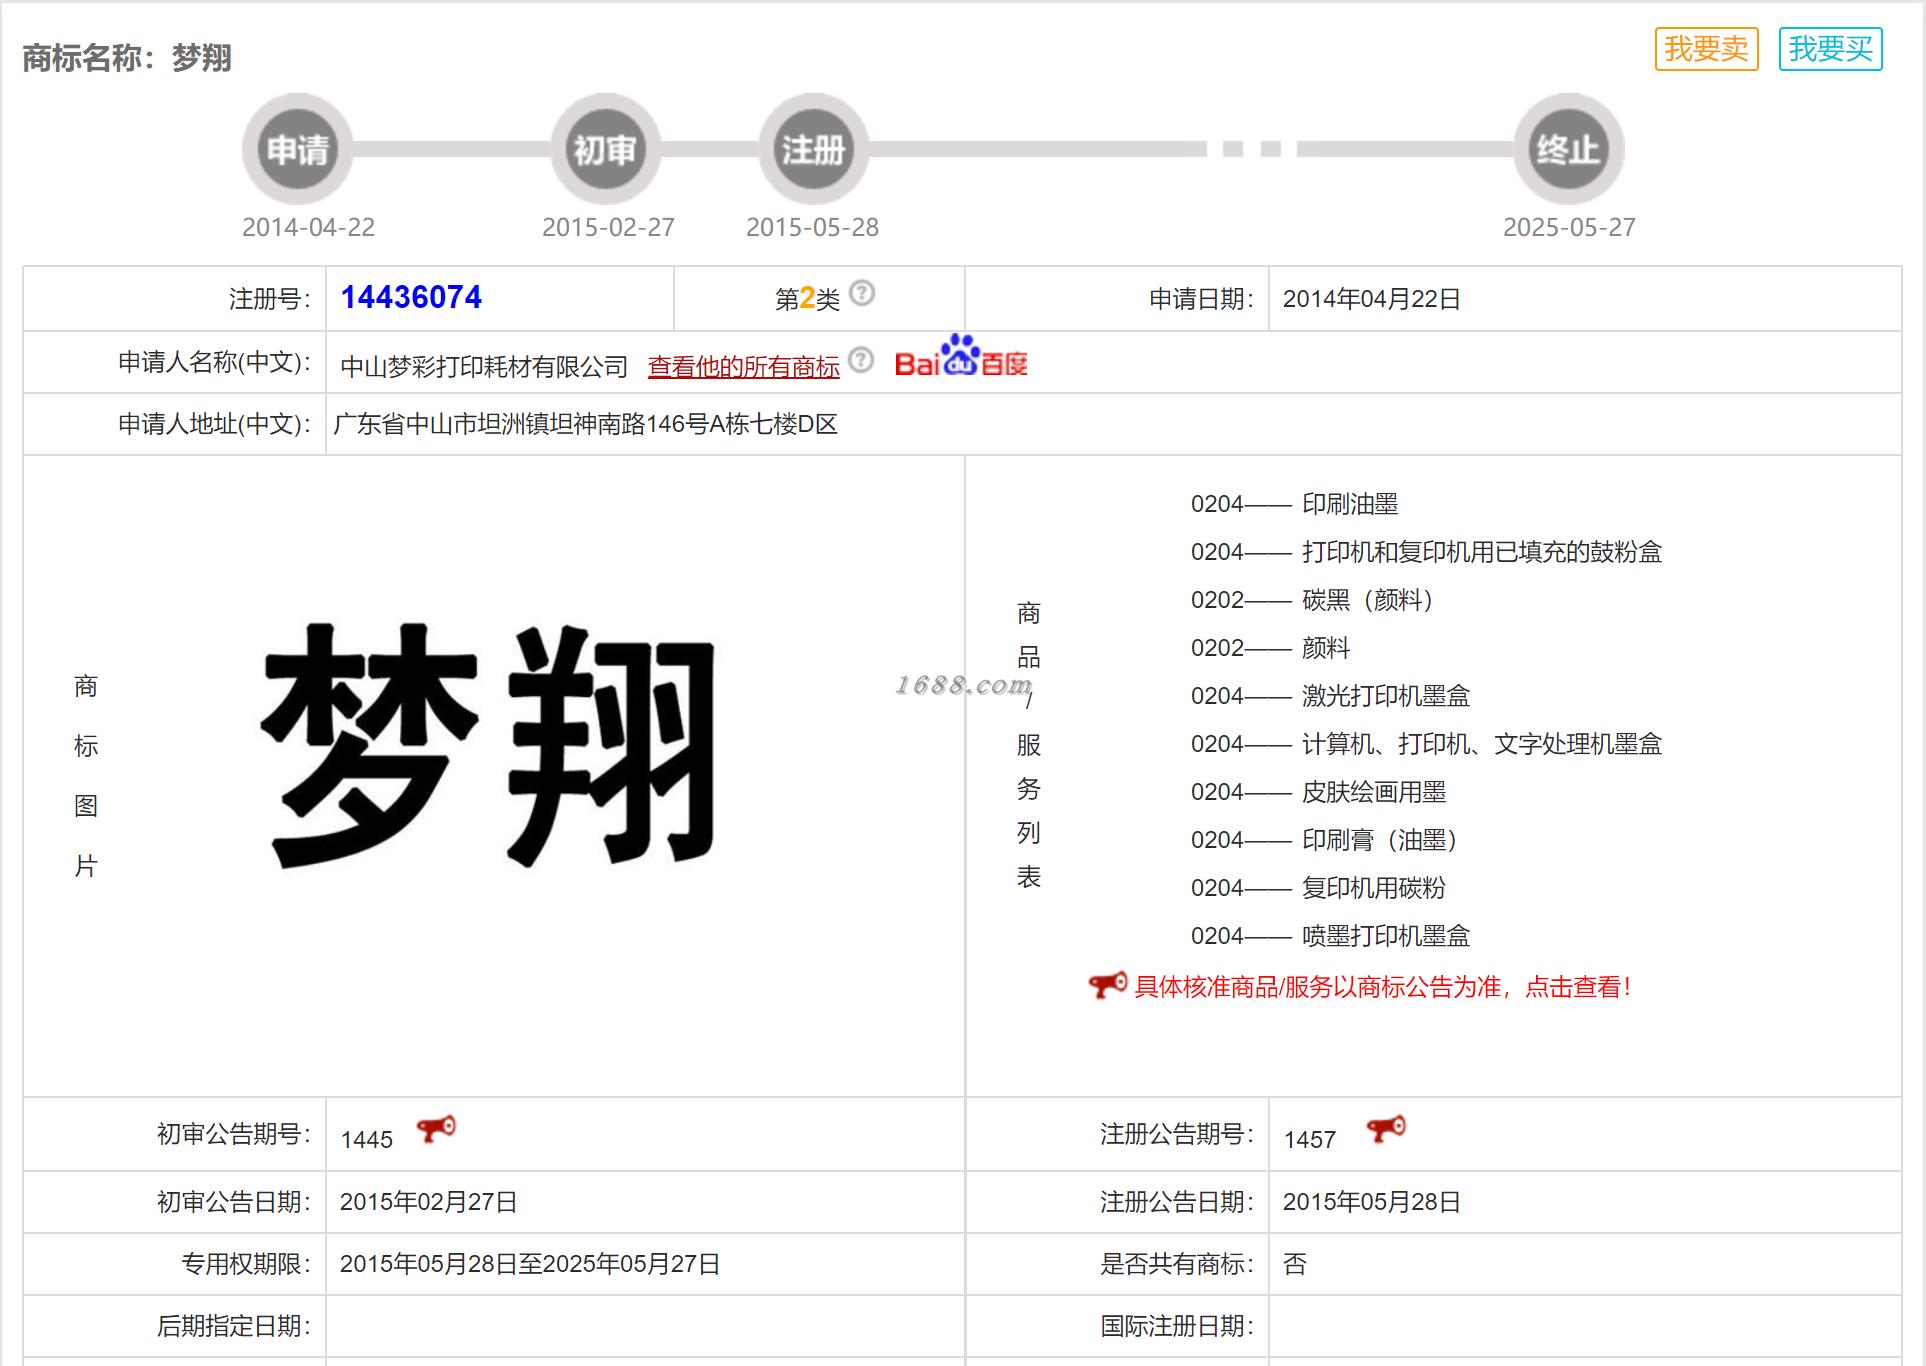Screen dimensions: 1926x1366
Task: Click the help icon after 查看他的所有商标
Action: 860,360
